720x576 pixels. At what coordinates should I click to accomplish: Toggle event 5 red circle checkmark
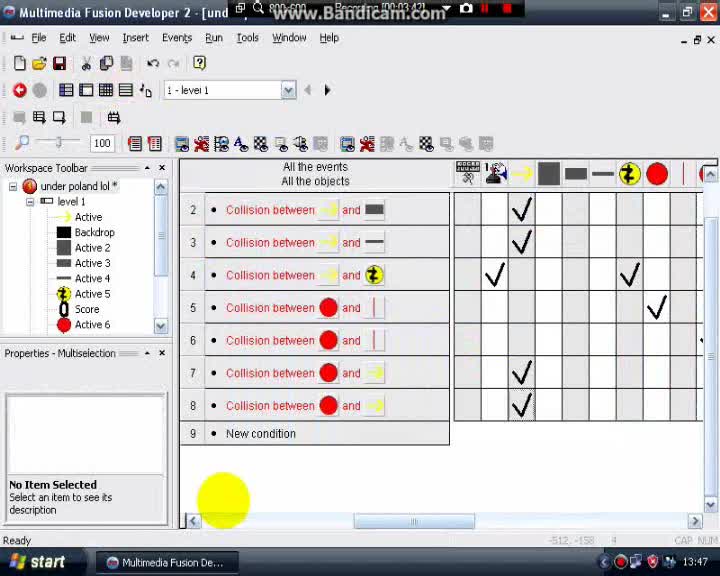click(x=657, y=307)
